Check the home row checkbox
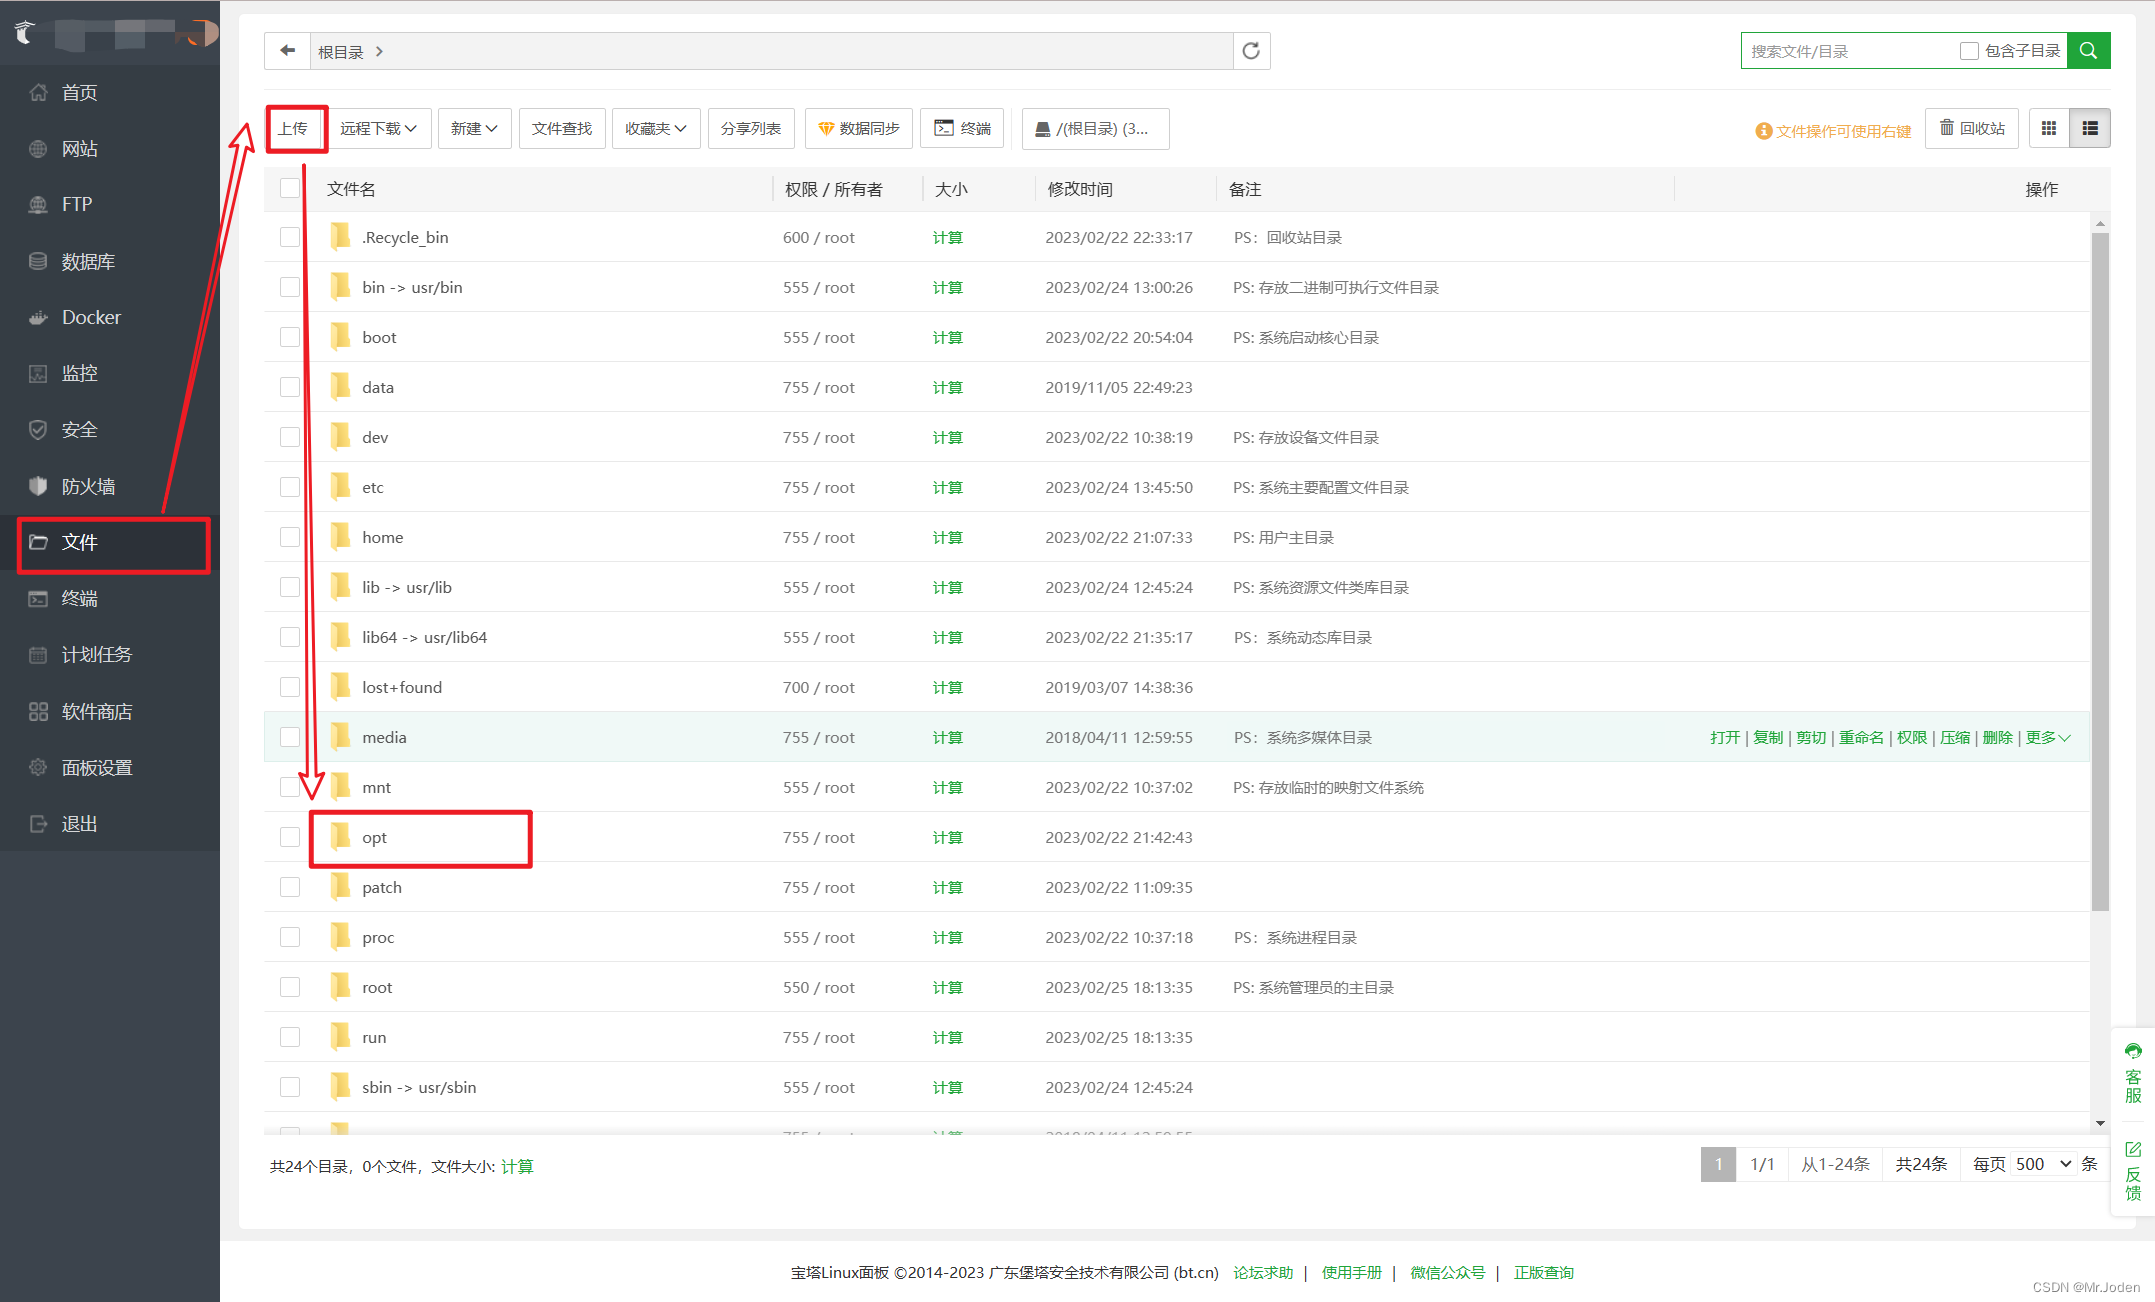Screen dimensions: 2155x1302 point(290,537)
